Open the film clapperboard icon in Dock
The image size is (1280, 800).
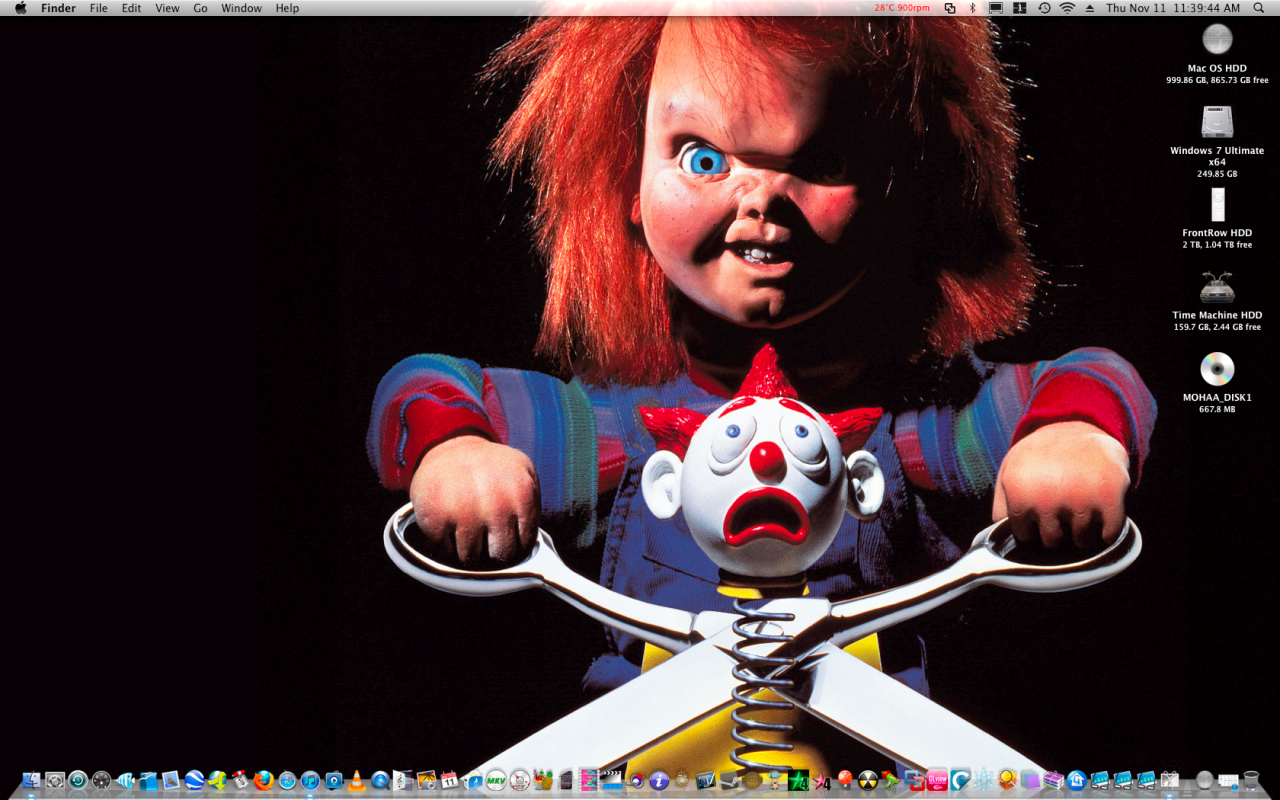point(611,780)
